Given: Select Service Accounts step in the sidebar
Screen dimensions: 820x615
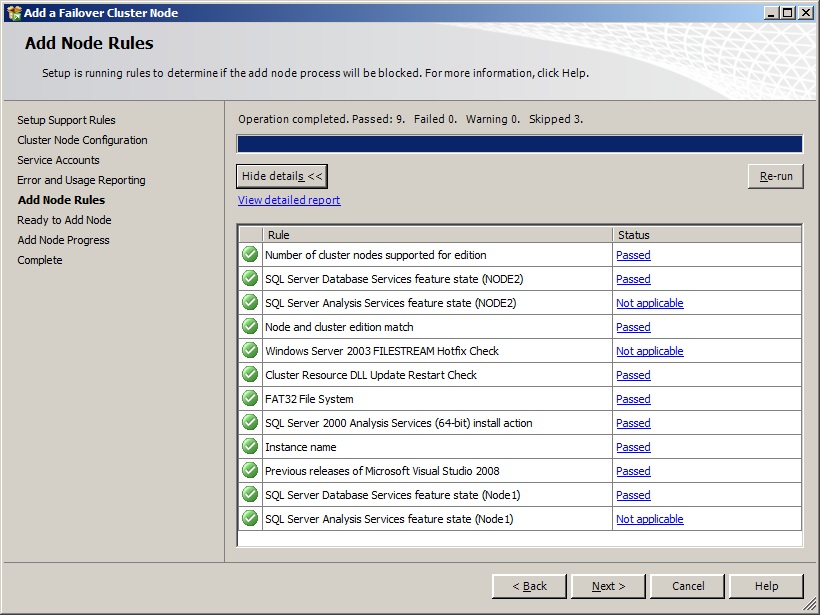Looking at the screenshot, I should [x=58, y=160].
